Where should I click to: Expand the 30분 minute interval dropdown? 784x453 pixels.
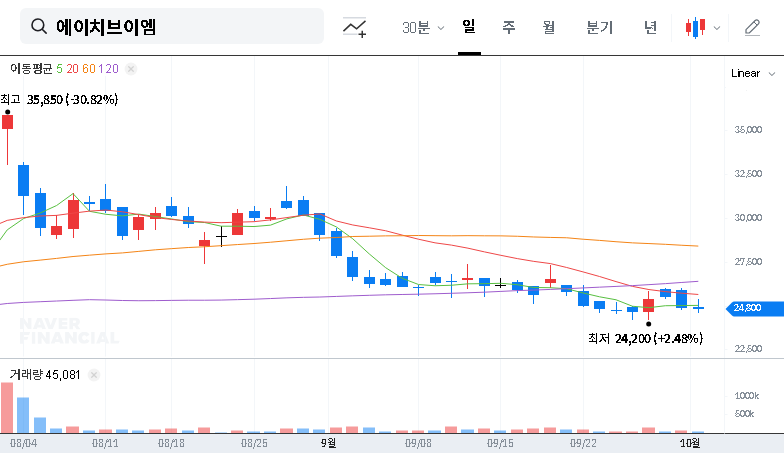[423, 28]
